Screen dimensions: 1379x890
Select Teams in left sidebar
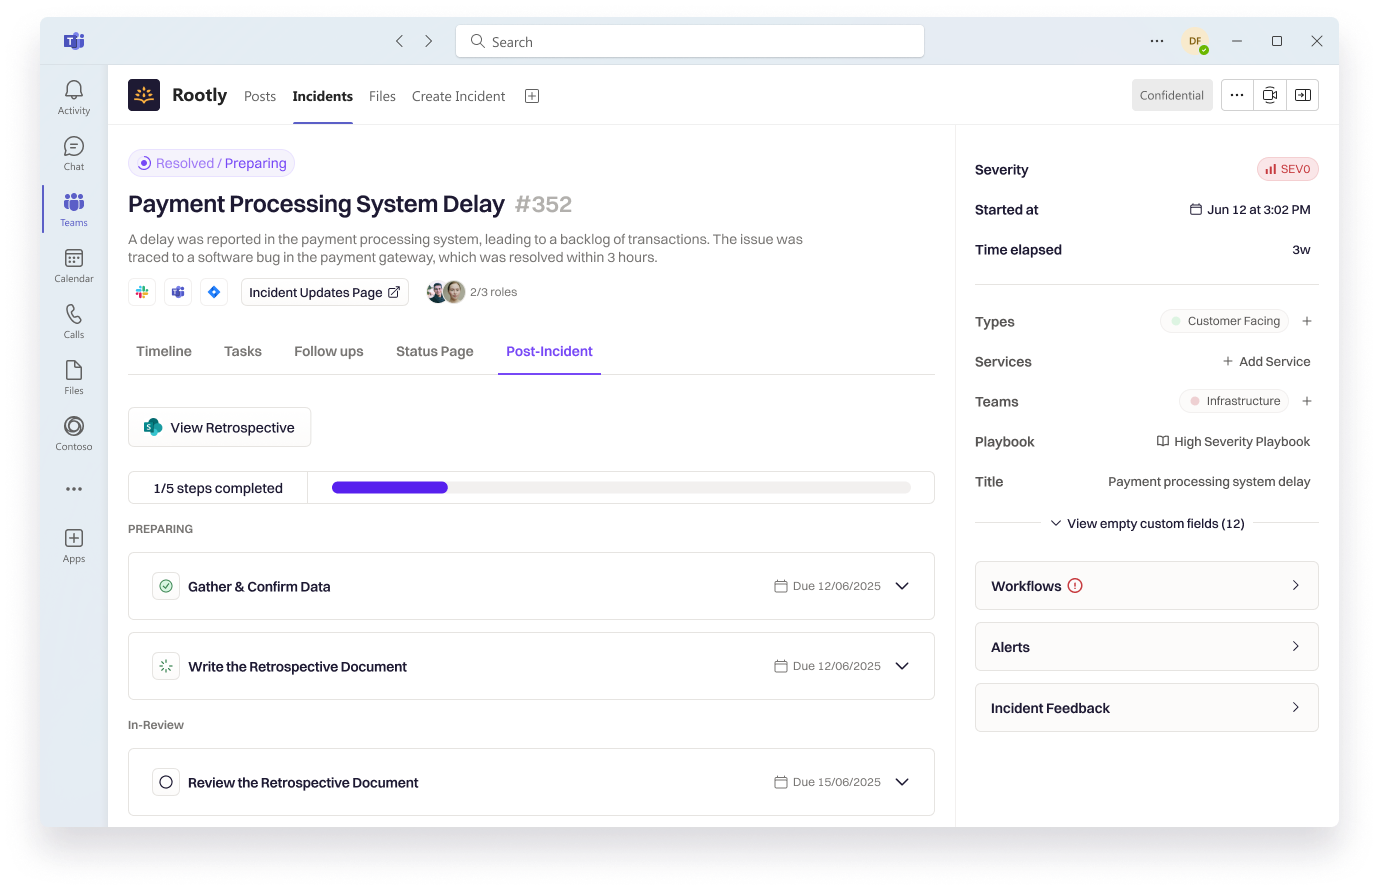74,209
